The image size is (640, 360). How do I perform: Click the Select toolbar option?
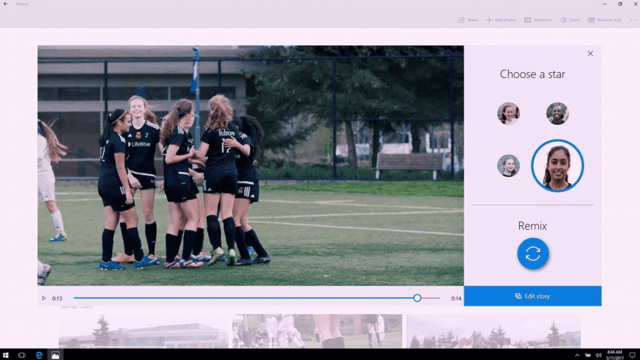pos(570,20)
